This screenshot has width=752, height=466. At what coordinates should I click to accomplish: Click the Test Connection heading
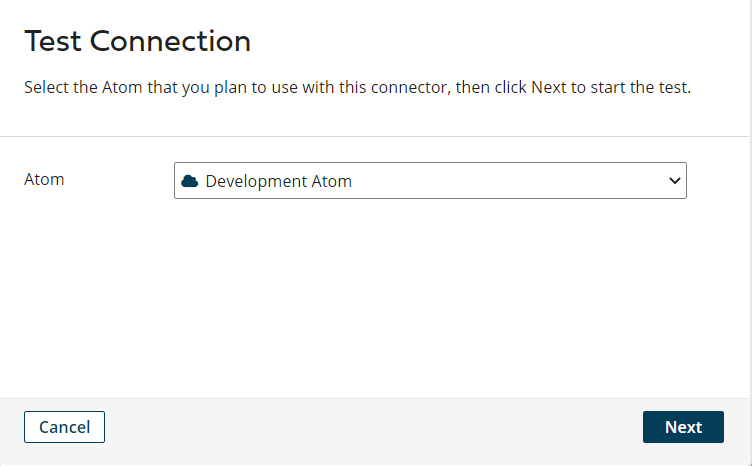[137, 42]
